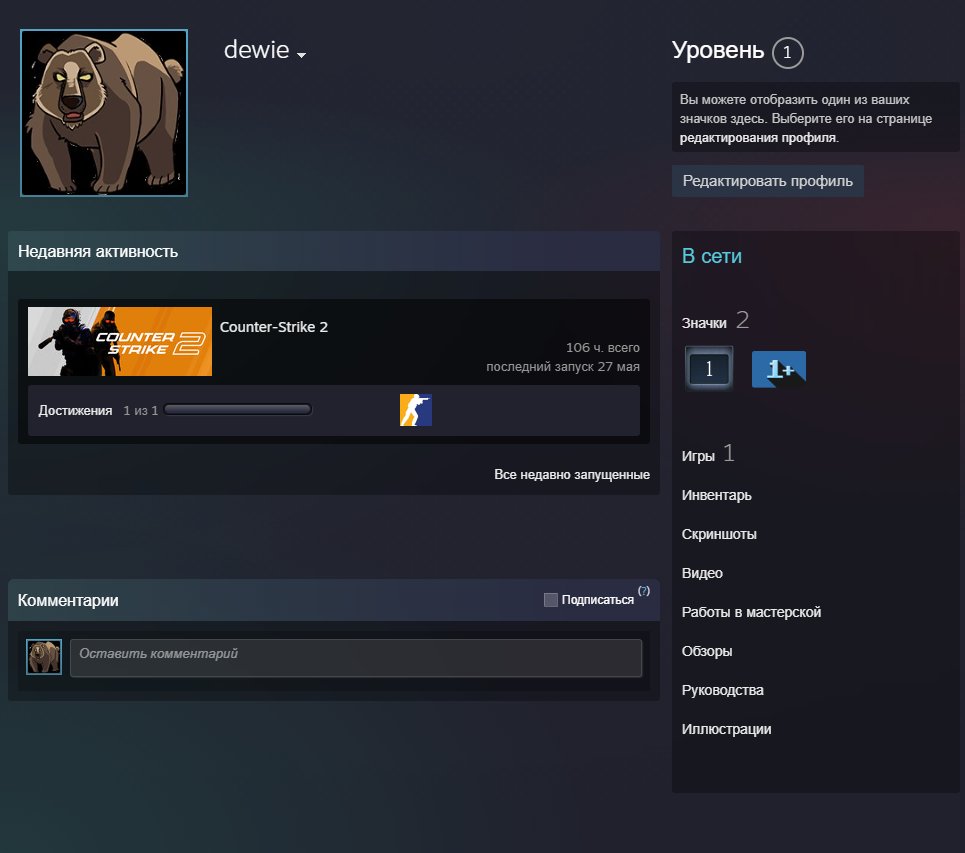Open the Counter-Strike 2 title link

[x=274, y=327]
